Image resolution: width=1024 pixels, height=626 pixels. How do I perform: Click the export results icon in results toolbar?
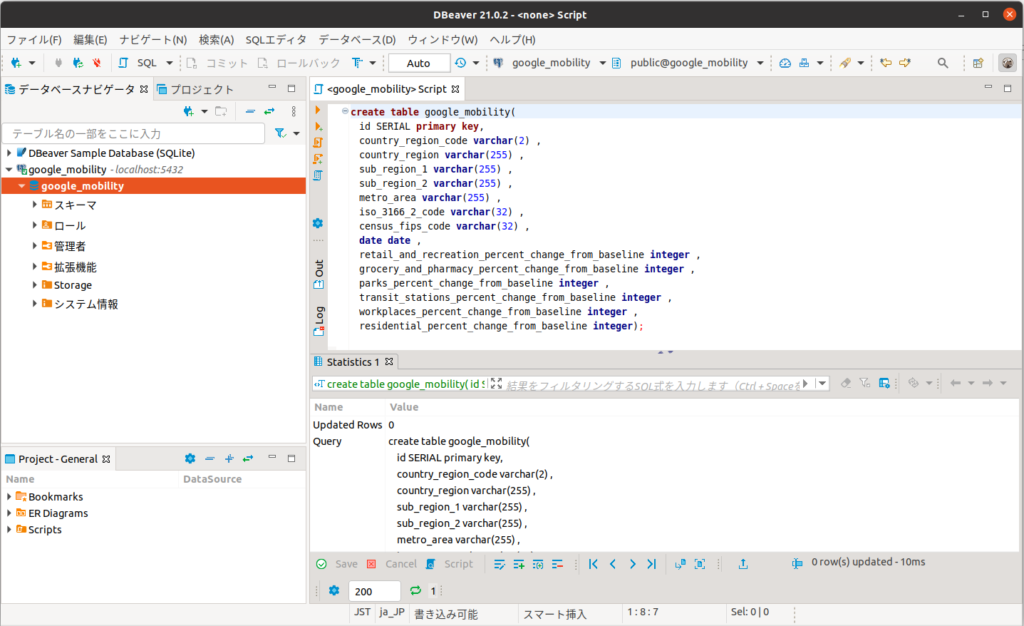click(743, 564)
